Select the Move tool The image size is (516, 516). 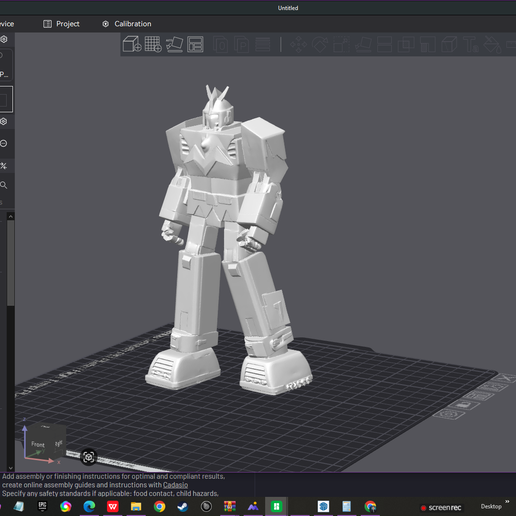click(x=298, y=44)
